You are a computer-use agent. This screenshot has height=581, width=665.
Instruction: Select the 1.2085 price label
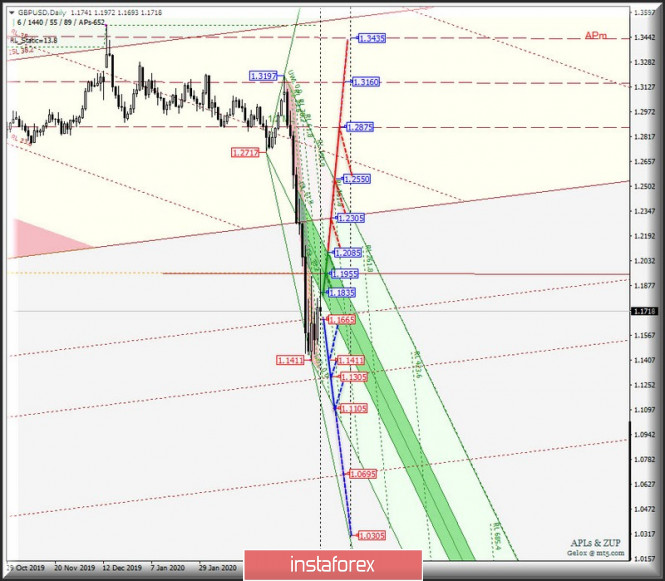(x=348, y=253)
